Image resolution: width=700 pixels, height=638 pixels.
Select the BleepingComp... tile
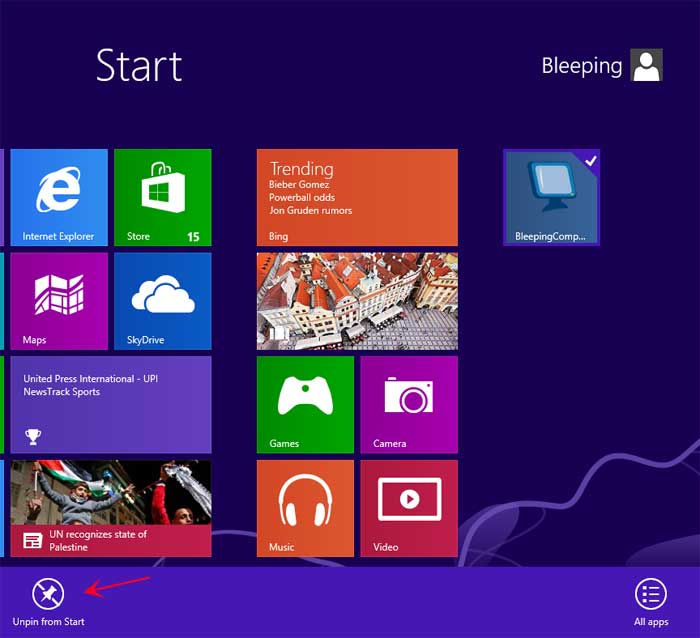551,197
